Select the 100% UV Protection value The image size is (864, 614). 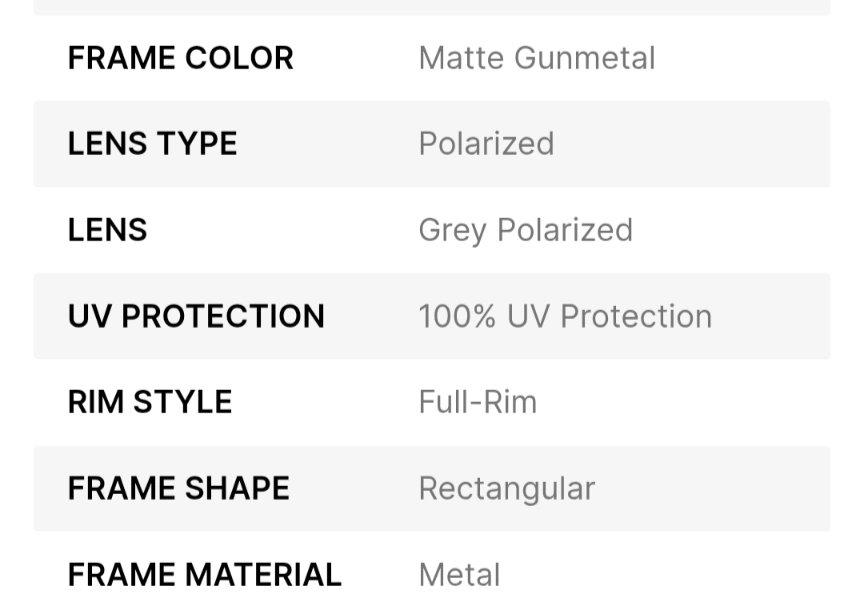(565, 316)
